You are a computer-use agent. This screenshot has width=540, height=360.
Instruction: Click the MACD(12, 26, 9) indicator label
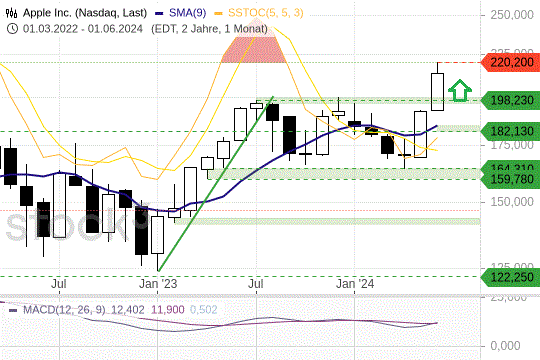64,310
